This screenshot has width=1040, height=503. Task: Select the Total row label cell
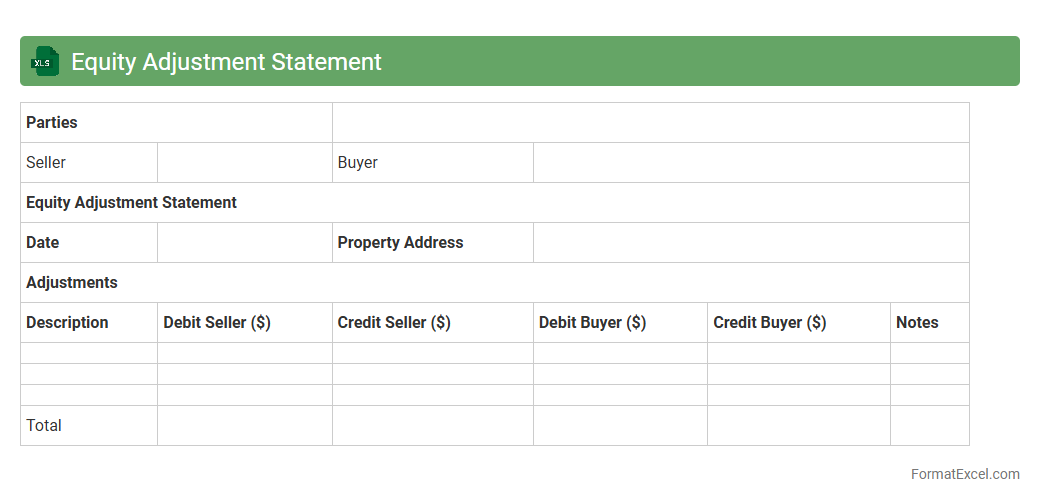[88, 425]
